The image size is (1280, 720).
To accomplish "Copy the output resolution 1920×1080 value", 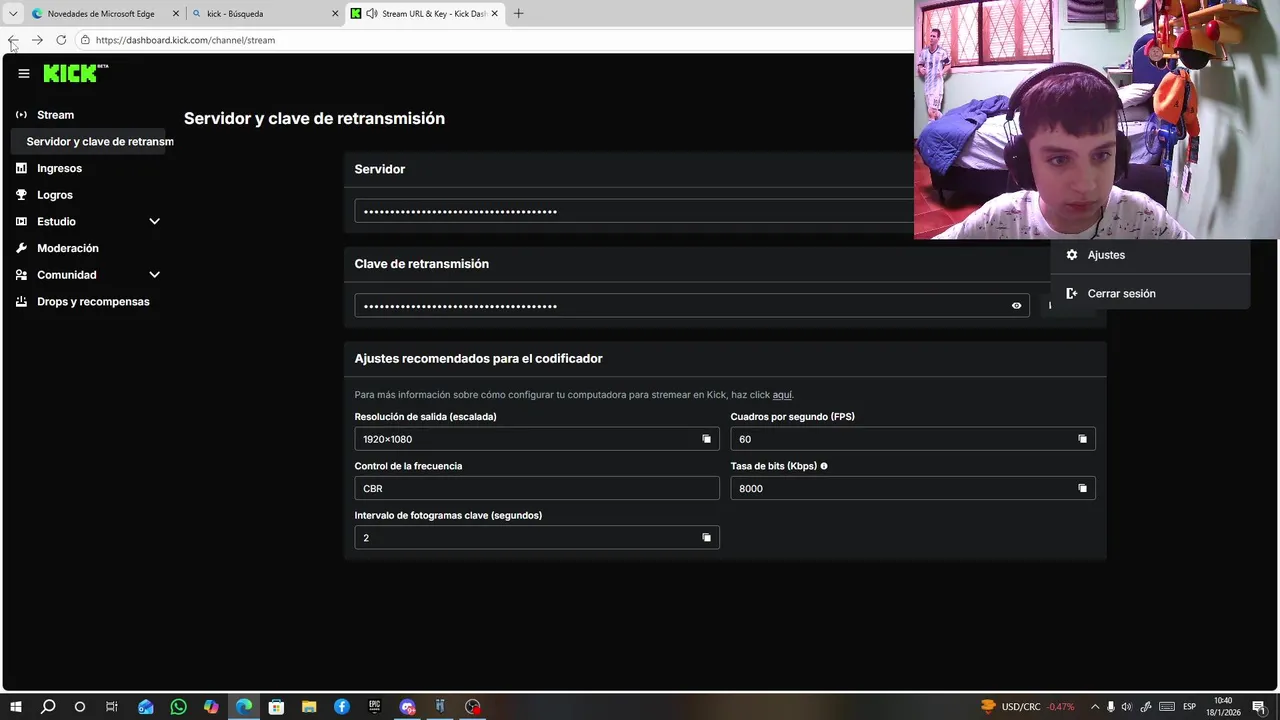I will tap(706, 439).
